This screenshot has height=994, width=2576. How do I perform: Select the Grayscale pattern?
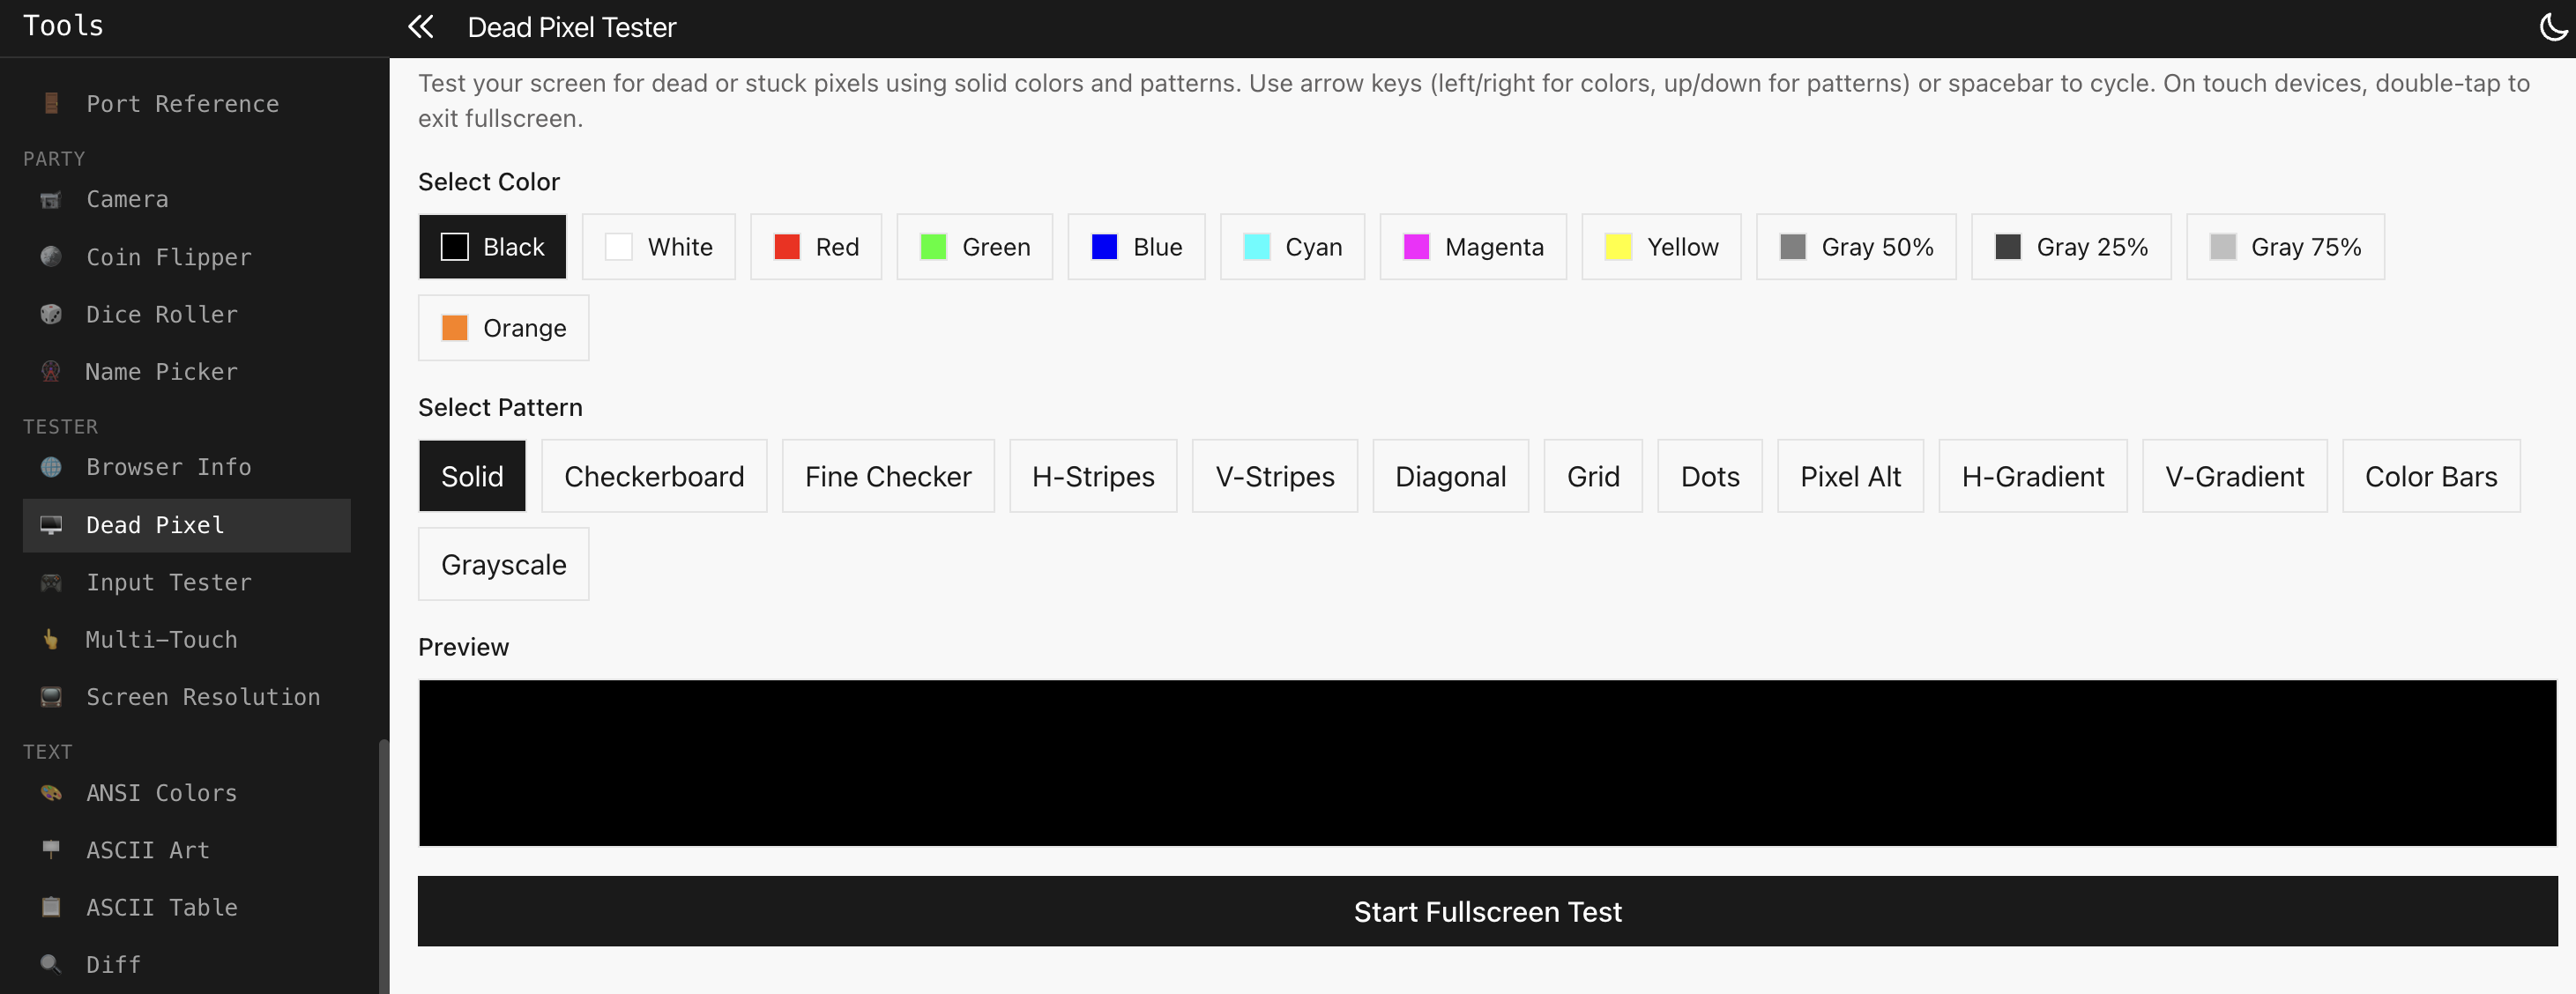(x=503, y=564)
